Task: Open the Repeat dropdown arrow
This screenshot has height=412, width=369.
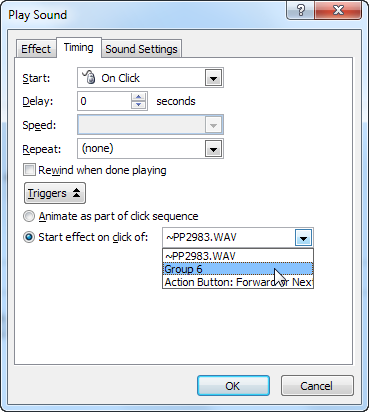Action: click(213, 149)
